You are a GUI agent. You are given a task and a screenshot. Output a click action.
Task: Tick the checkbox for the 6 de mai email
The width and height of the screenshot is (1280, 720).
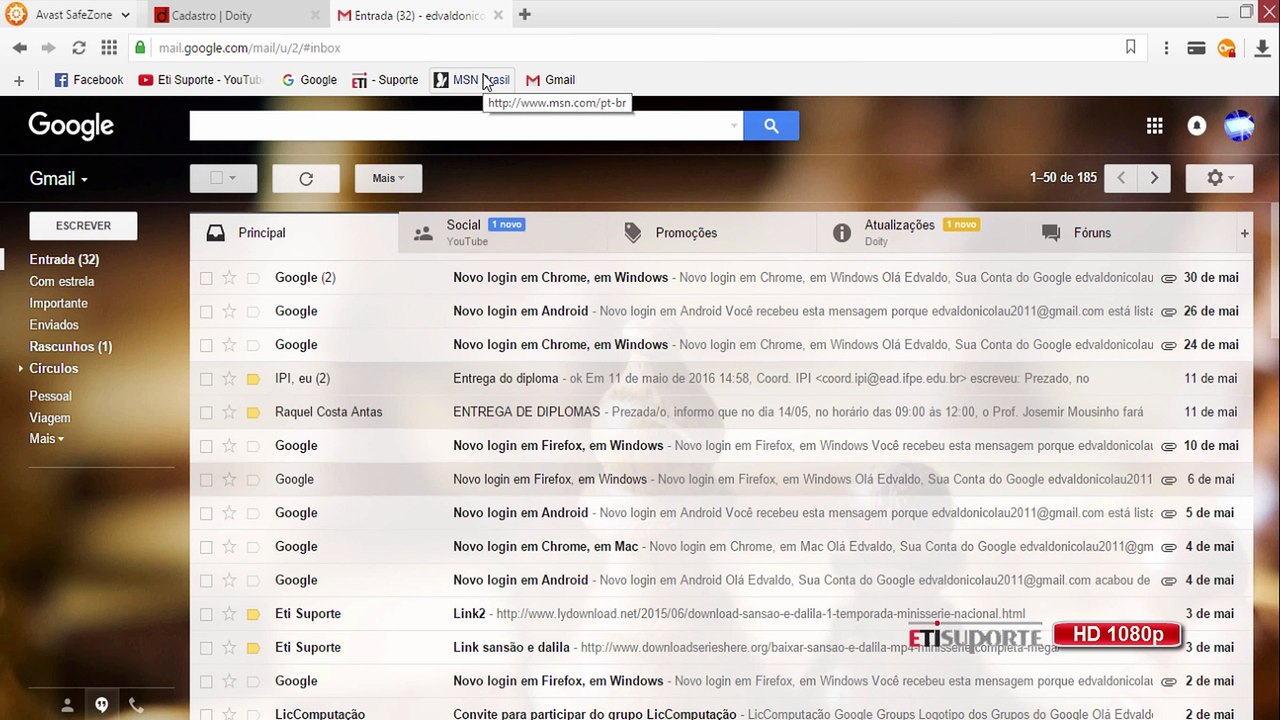206,479
